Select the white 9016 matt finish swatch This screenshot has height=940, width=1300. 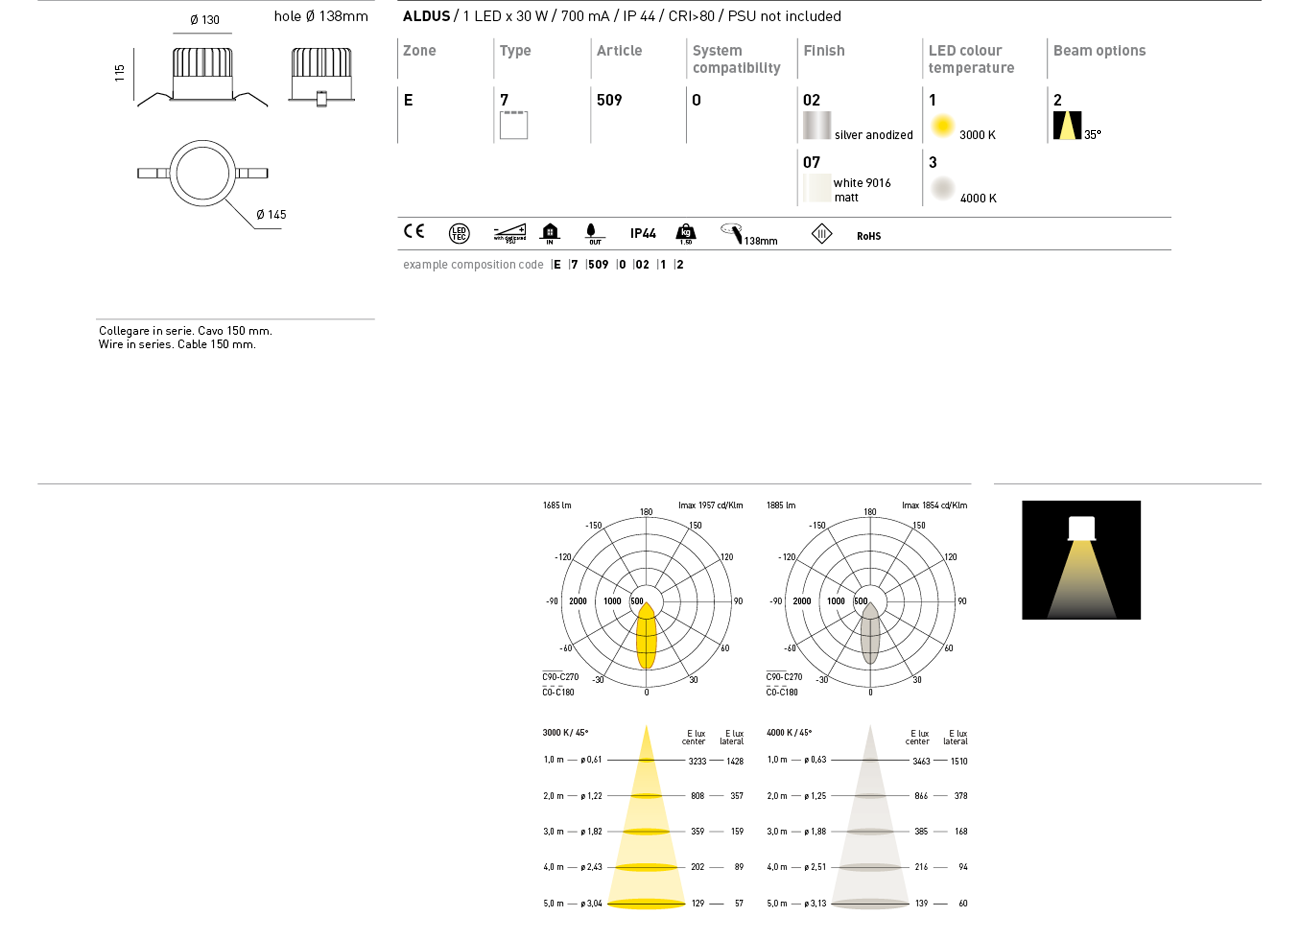pos(817,188)
